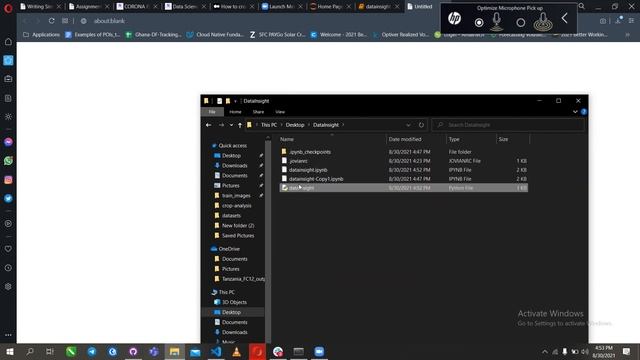The image size is (640, 360).
Task: Click the HP logo in microphone panel
Action: (x=454, y=18)
